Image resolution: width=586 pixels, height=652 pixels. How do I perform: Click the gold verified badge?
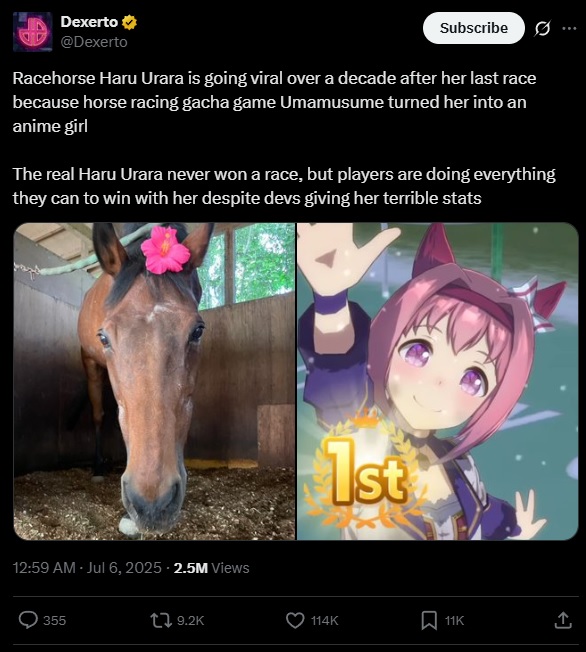pyautogui.click(x=129, y=22)
